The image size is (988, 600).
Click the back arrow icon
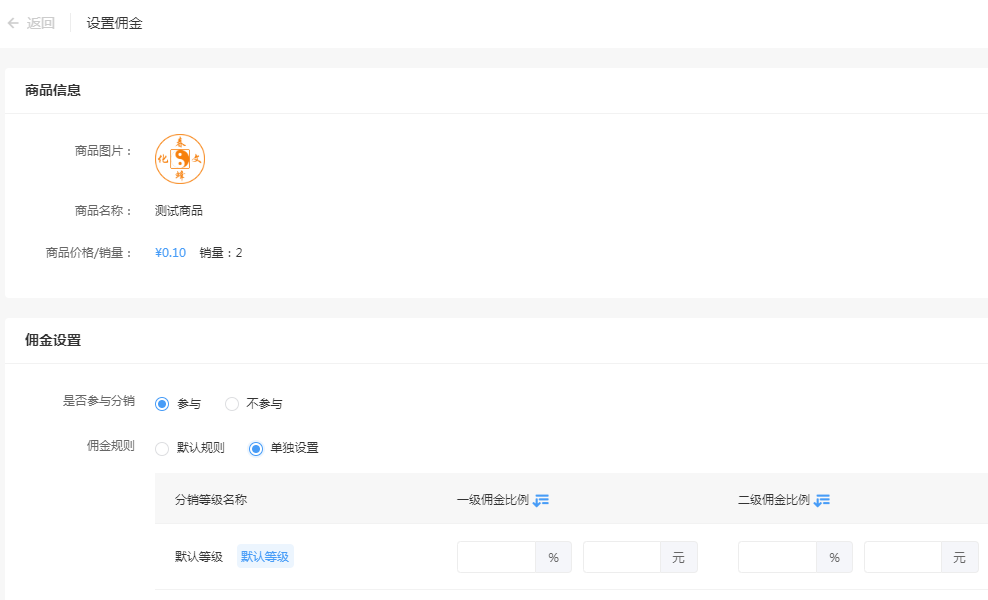point(13,23)
